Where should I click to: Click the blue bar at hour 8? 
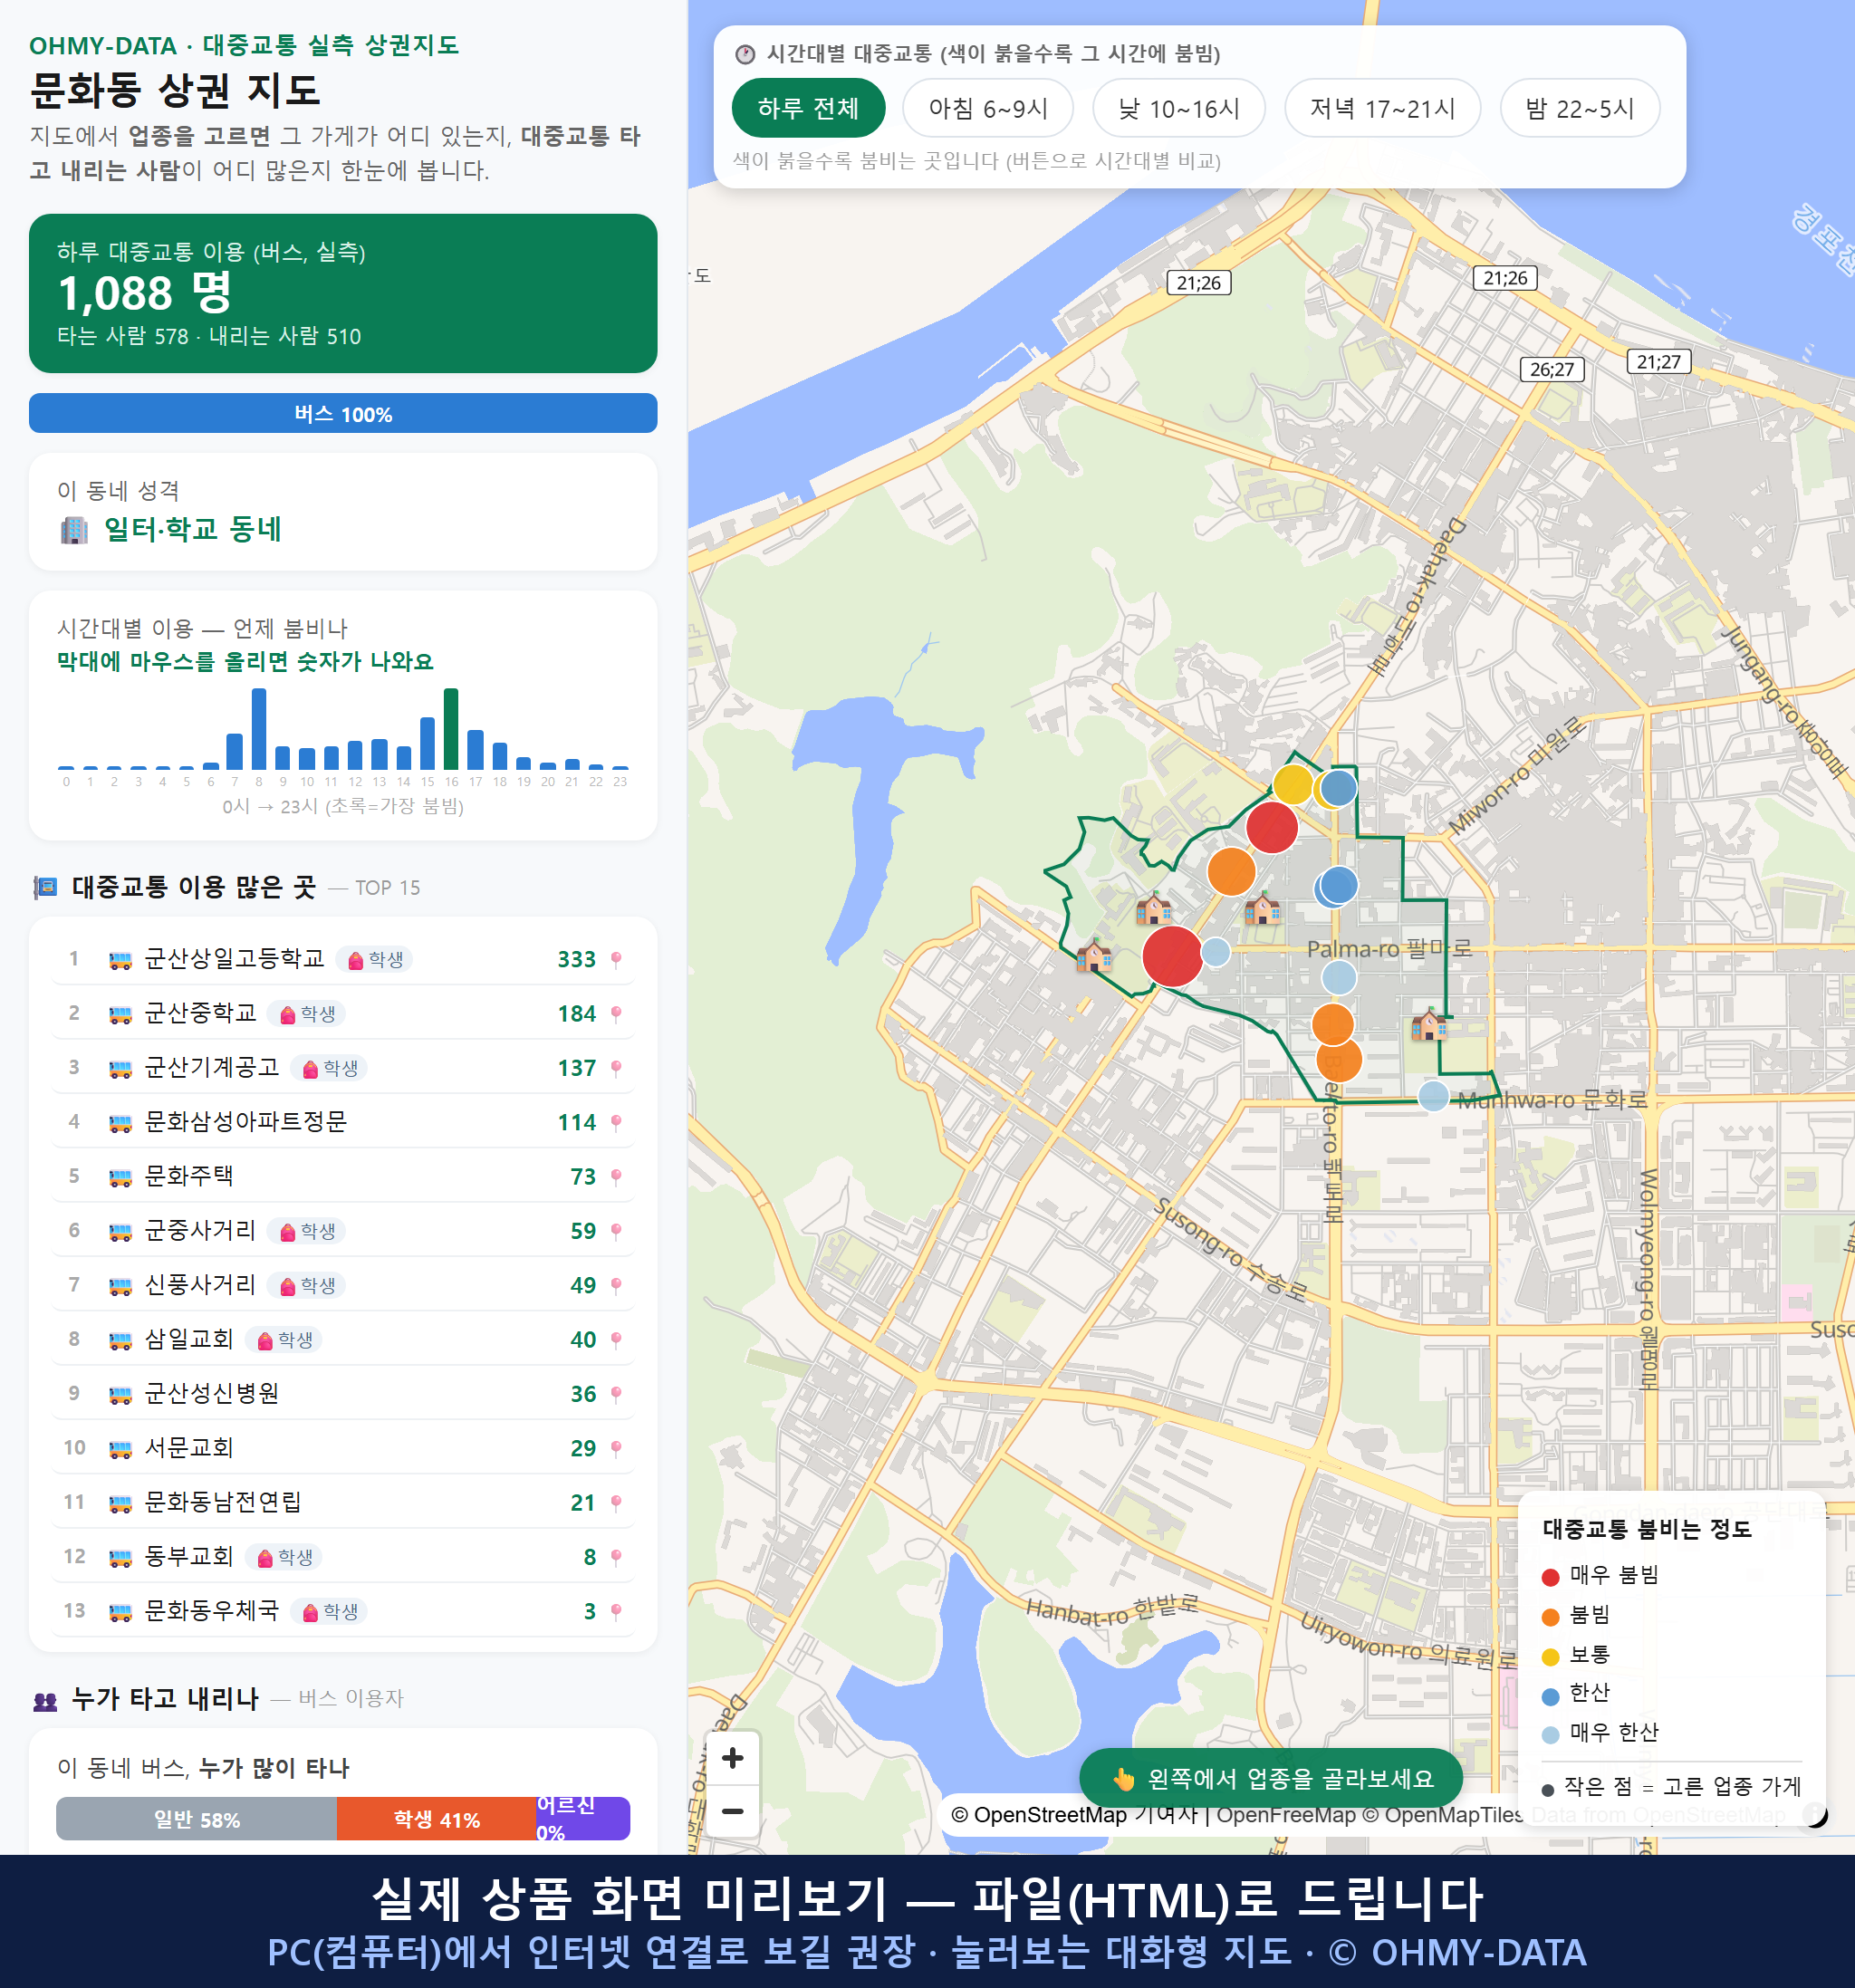pyautogui.click(x=259, y=729)
